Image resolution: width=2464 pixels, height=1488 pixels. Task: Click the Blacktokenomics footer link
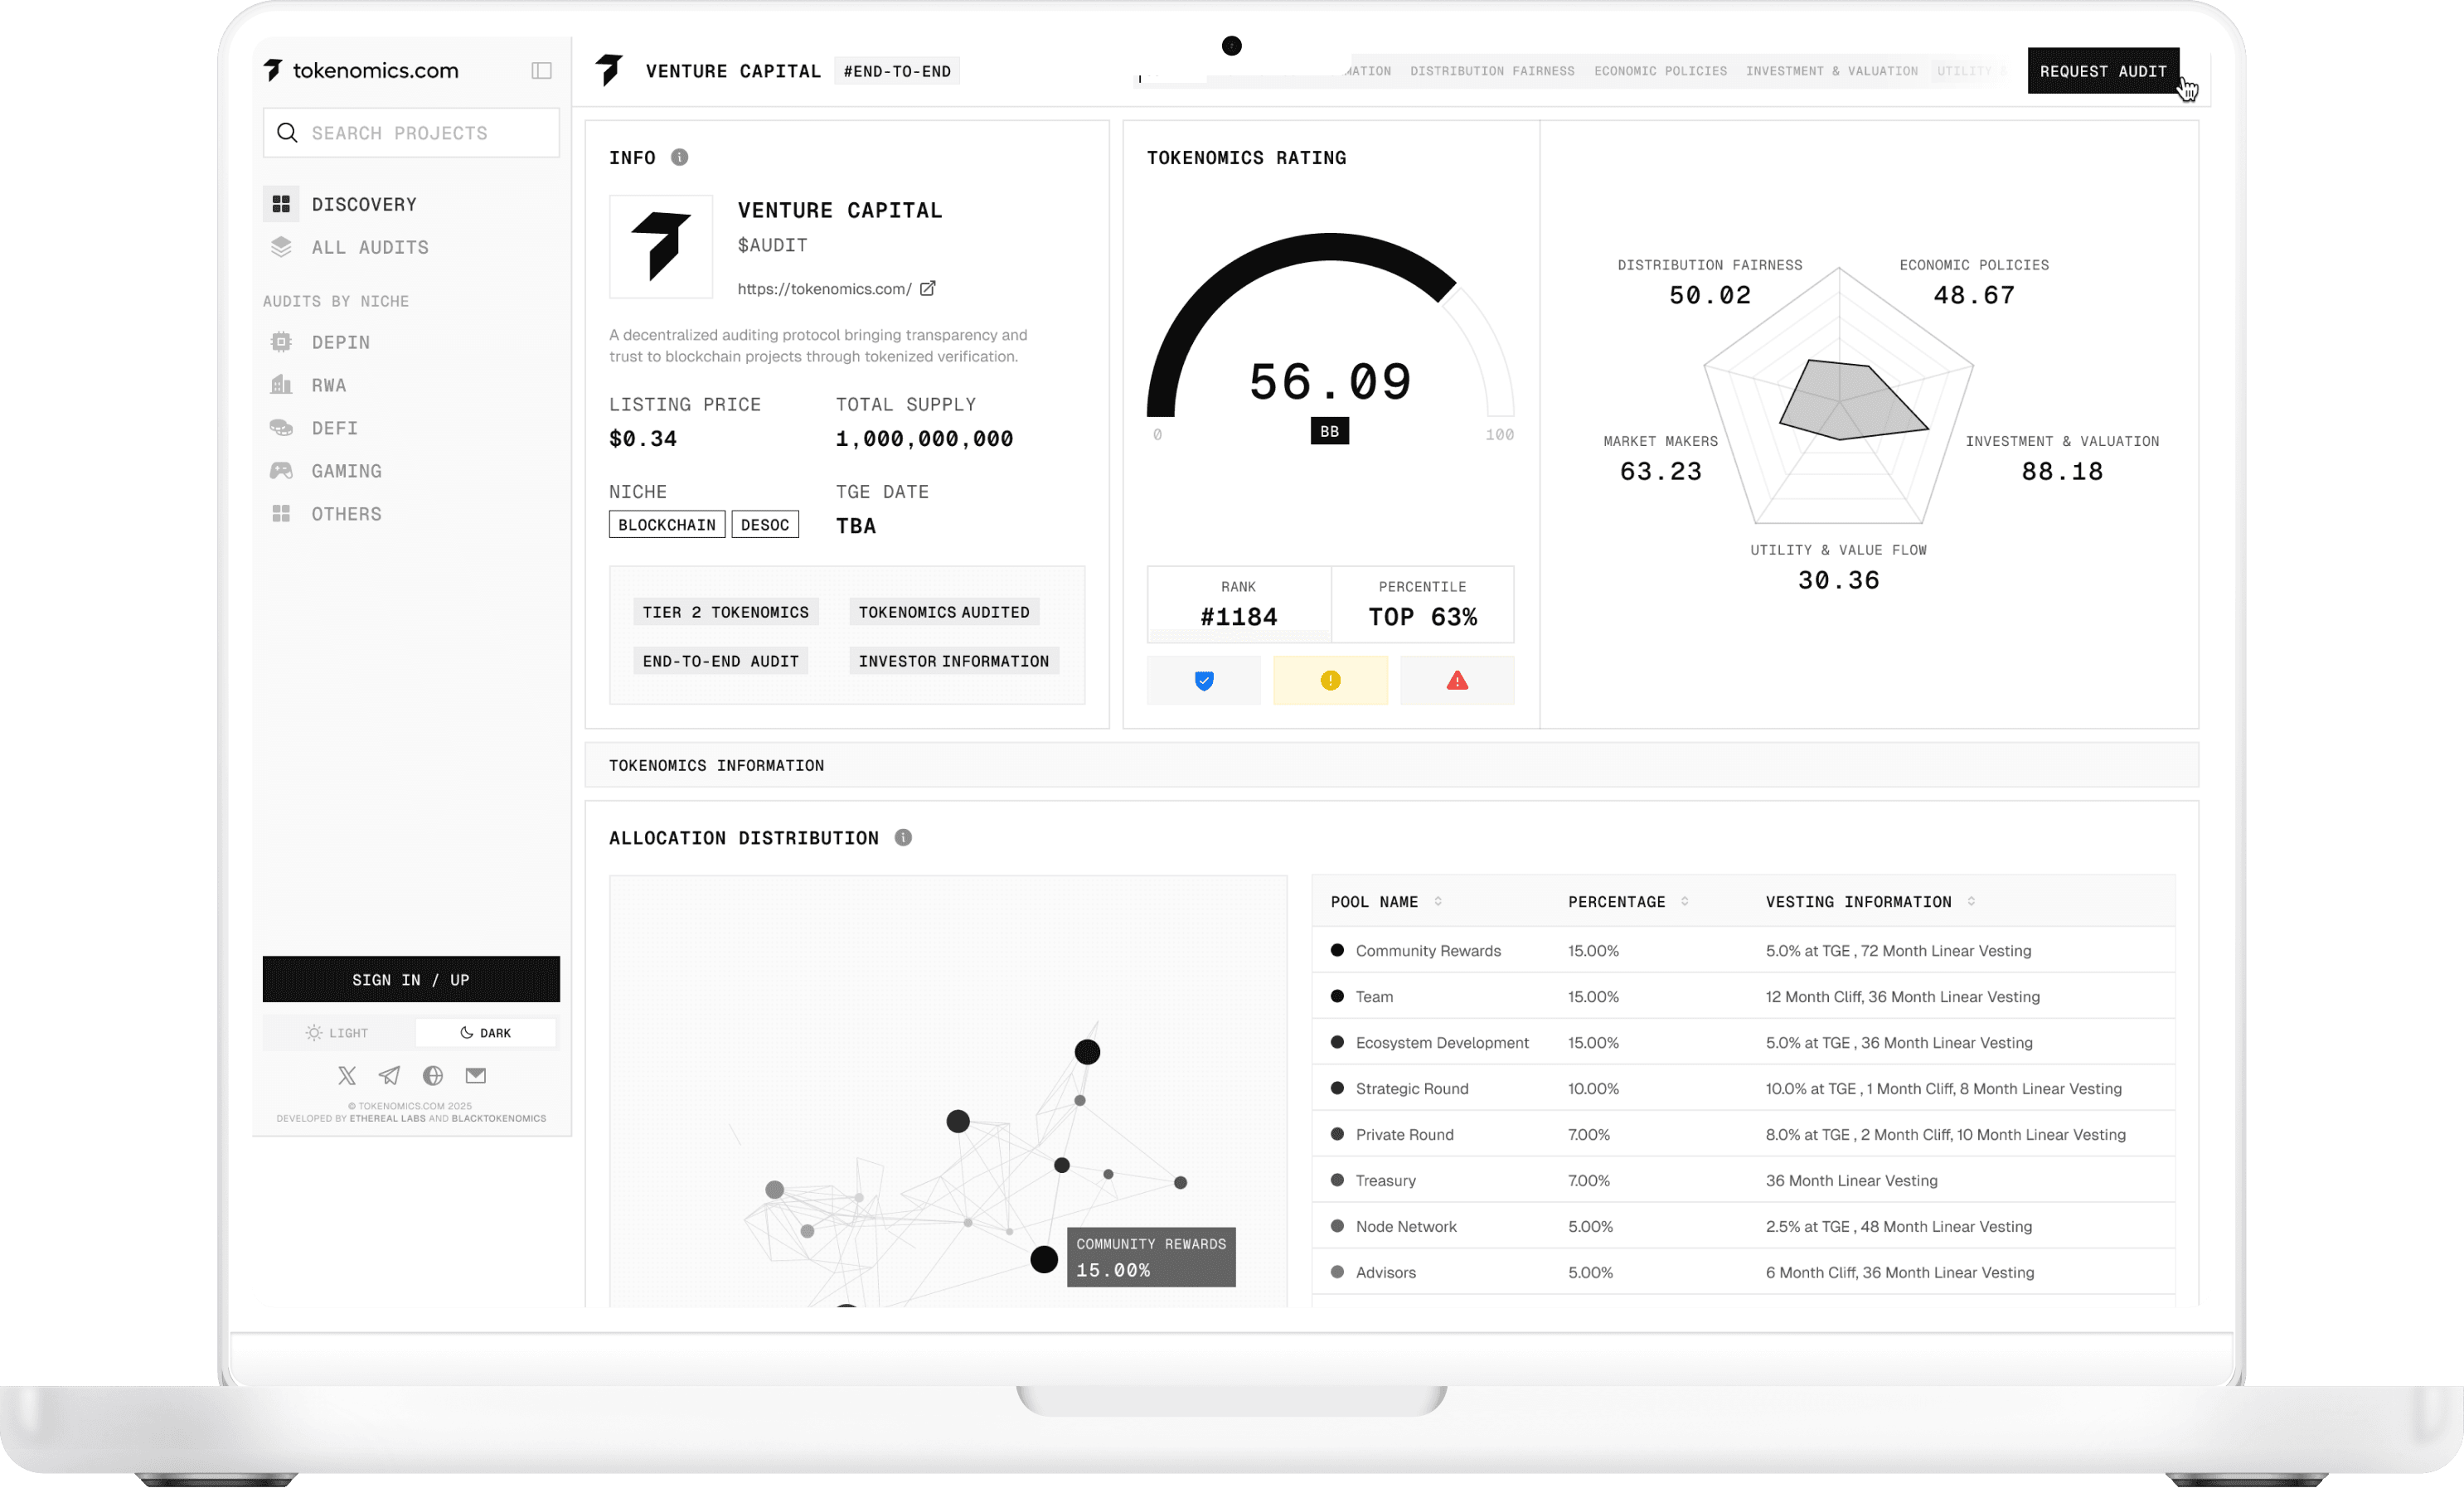pyautogui.click(x=498, y=1119)
